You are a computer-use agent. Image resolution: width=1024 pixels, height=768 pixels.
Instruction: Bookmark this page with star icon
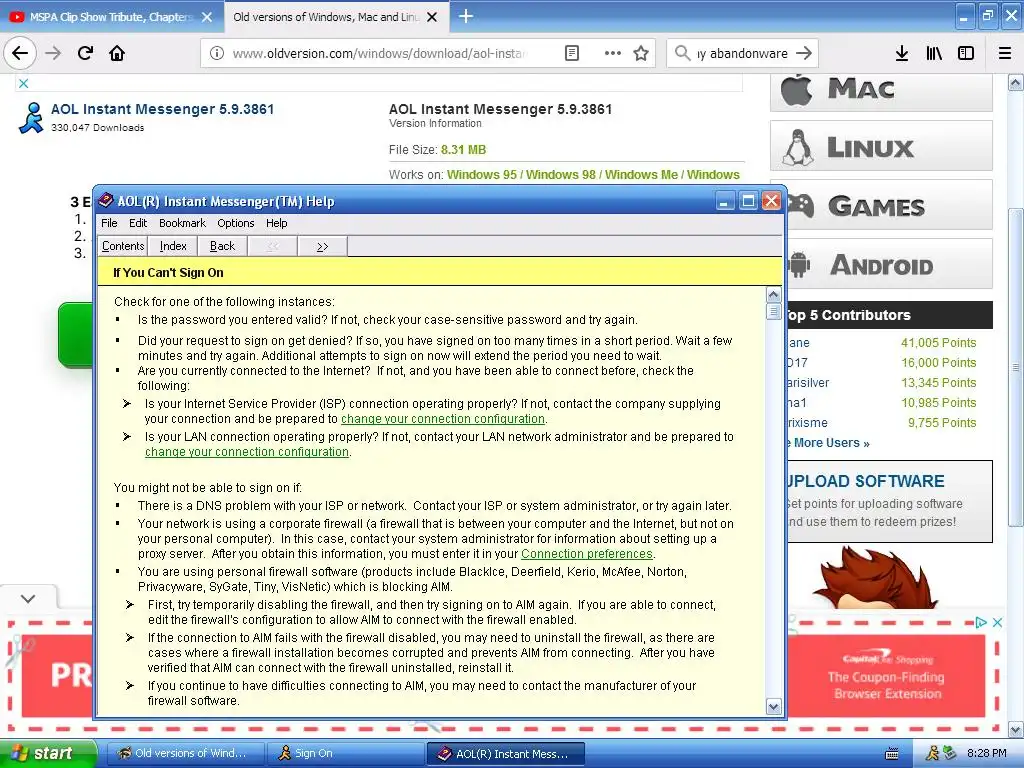[641, 53]
